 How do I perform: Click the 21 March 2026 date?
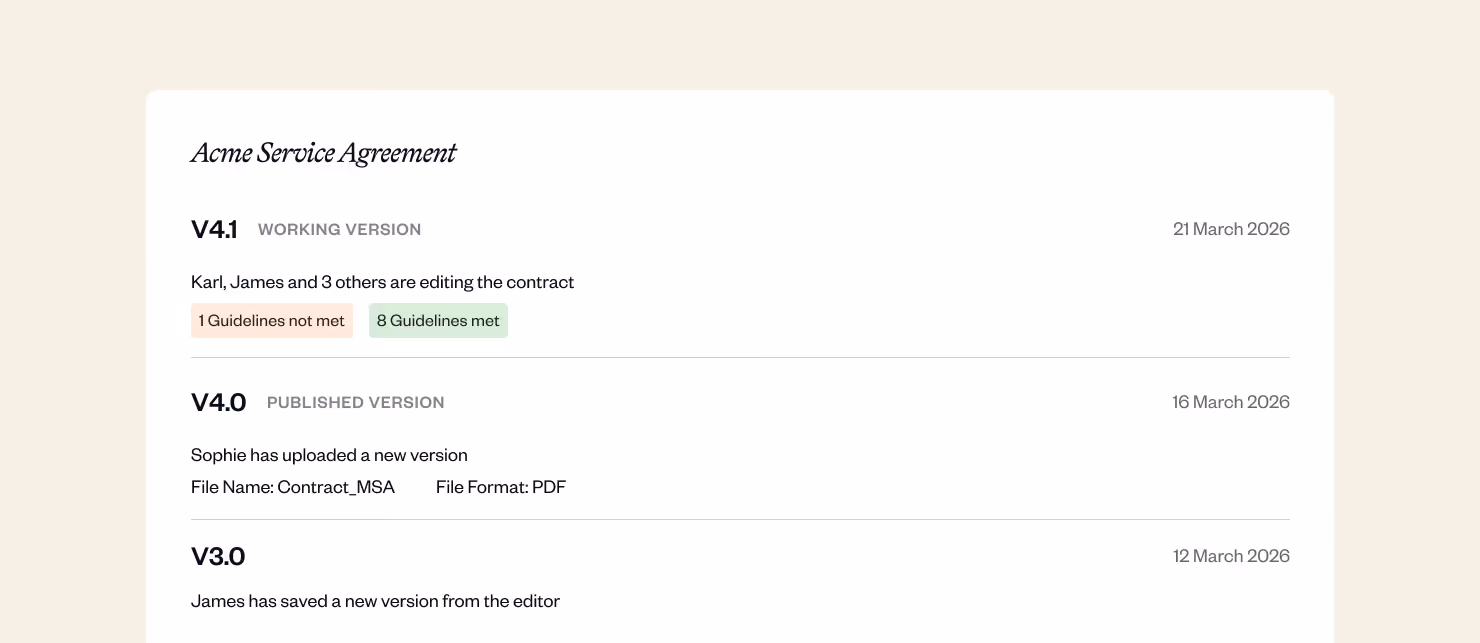[x=1231, y=229]
